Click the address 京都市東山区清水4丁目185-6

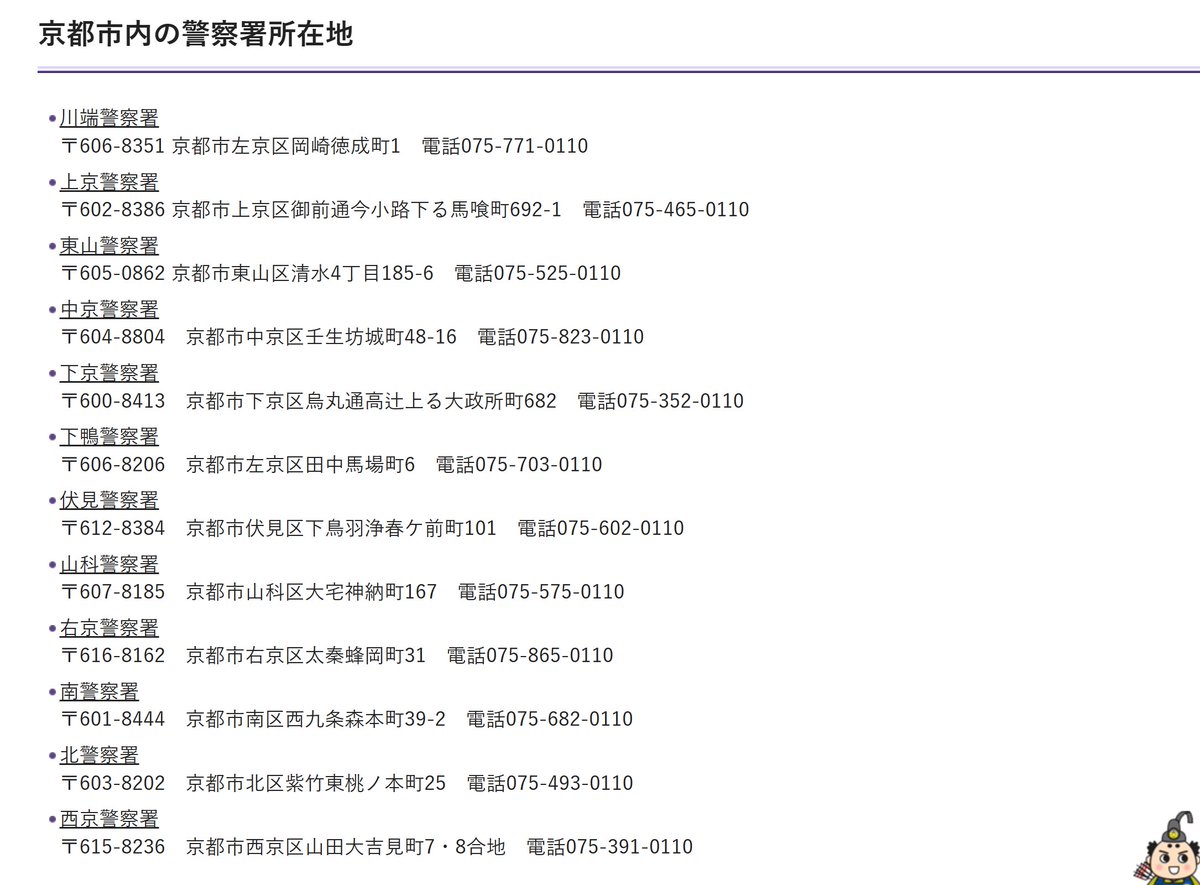click(303, 273)
